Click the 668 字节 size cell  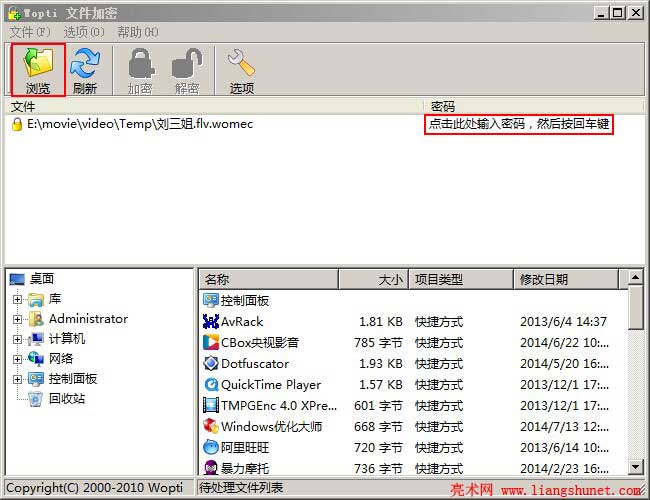378,427
